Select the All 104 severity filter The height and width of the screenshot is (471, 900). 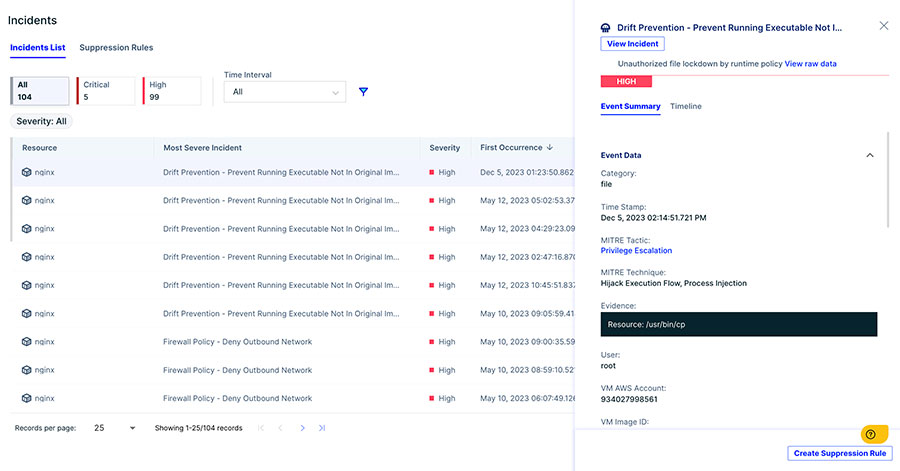(40, 91)
